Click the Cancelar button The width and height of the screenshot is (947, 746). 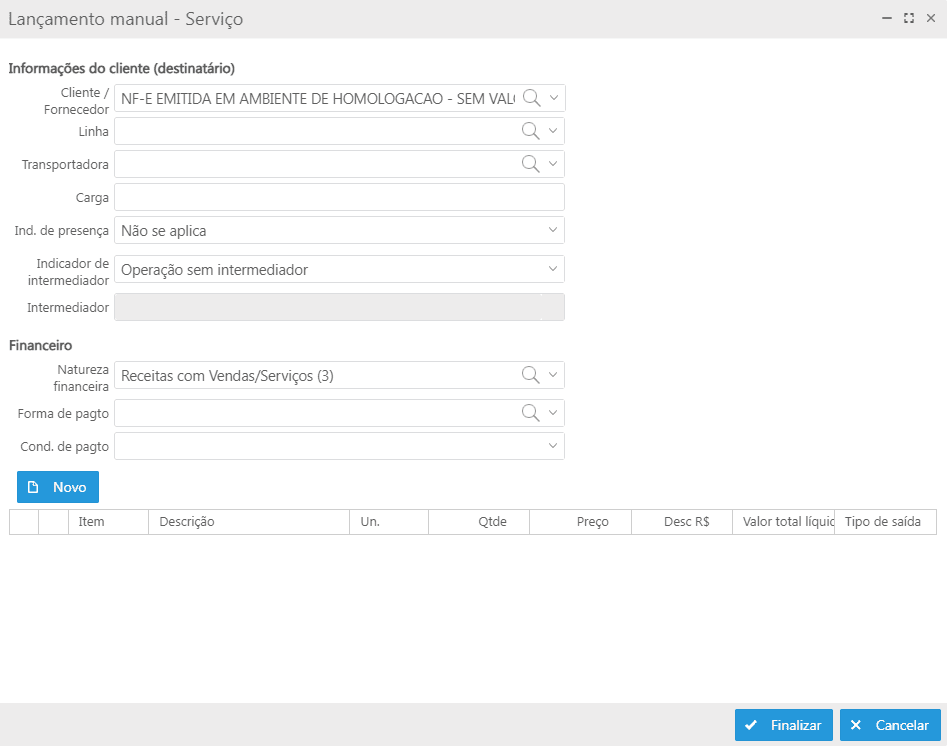pyautogui.click(x=890, y=725)
